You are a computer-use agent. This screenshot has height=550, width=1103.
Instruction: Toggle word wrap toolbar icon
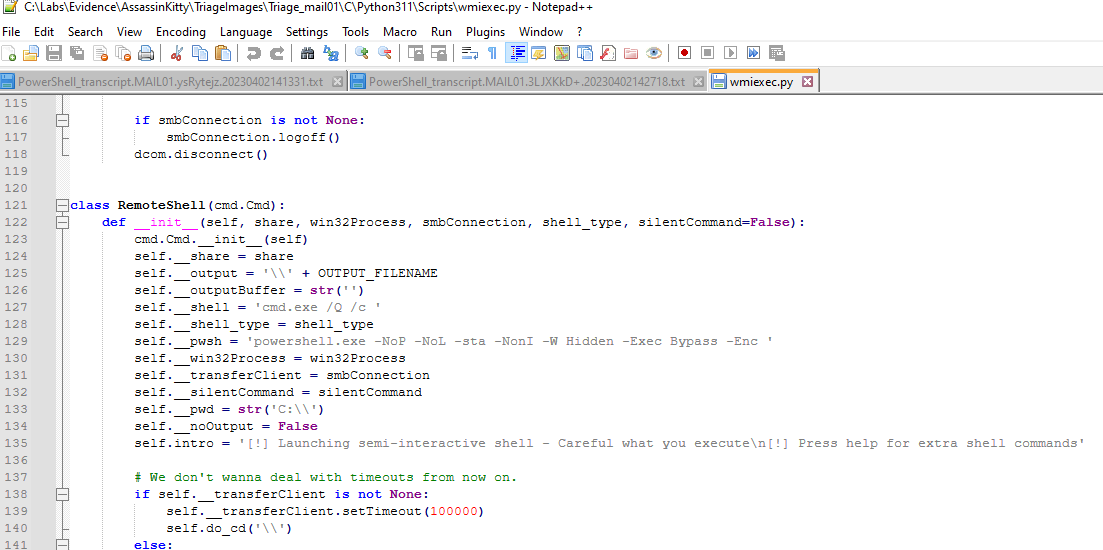469,53
